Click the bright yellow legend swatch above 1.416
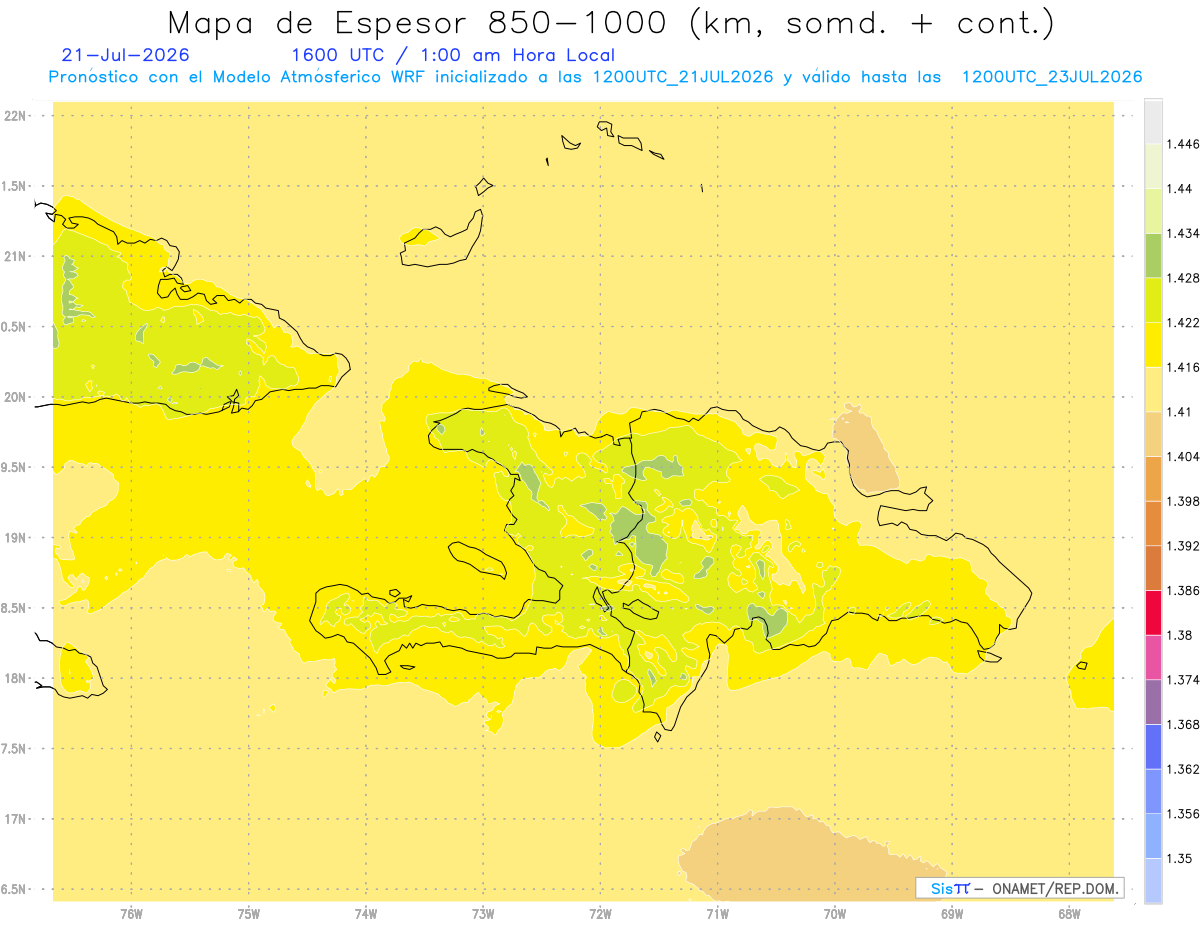Viewport: 1200px width, 927px height. 1153,345
